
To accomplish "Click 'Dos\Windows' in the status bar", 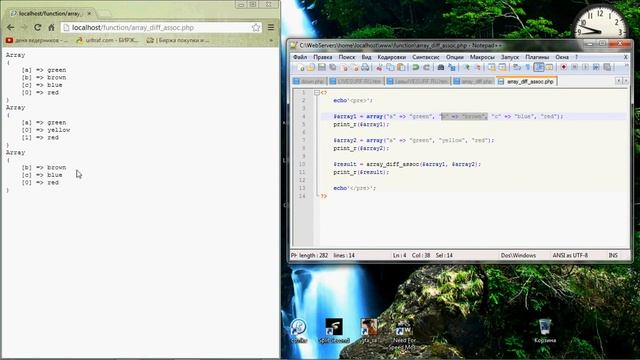I will [518, 255].
